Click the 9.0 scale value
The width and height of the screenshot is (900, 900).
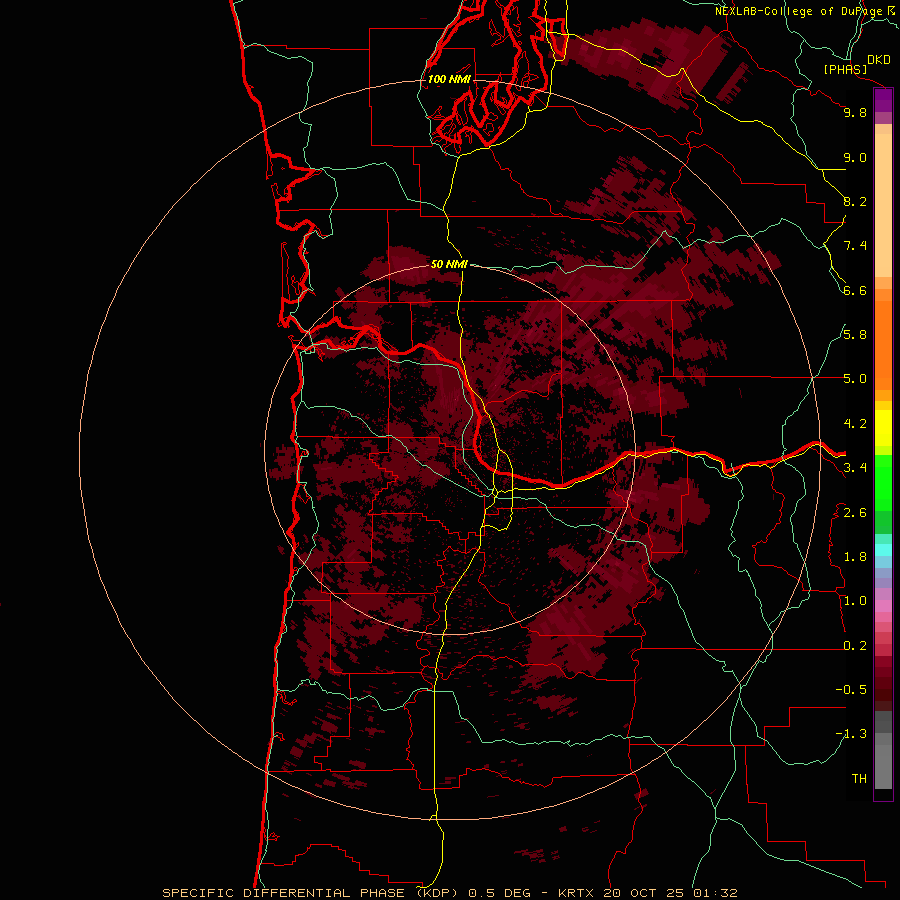(855, 157)
